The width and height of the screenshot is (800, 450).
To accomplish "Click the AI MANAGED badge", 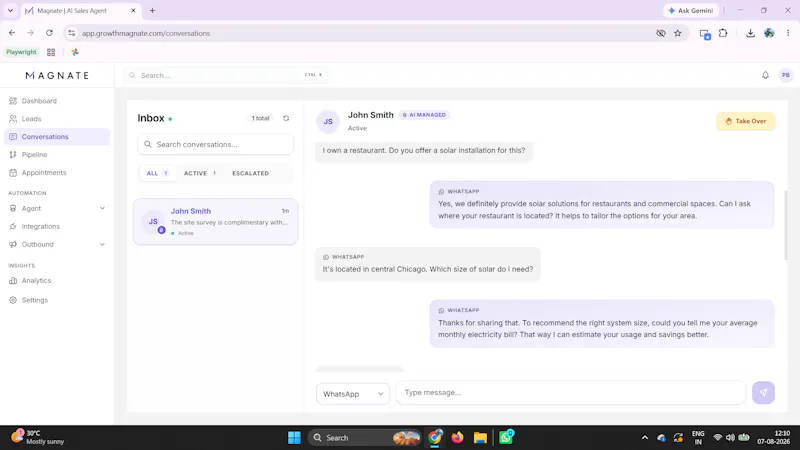I will [x=424, y=115].
